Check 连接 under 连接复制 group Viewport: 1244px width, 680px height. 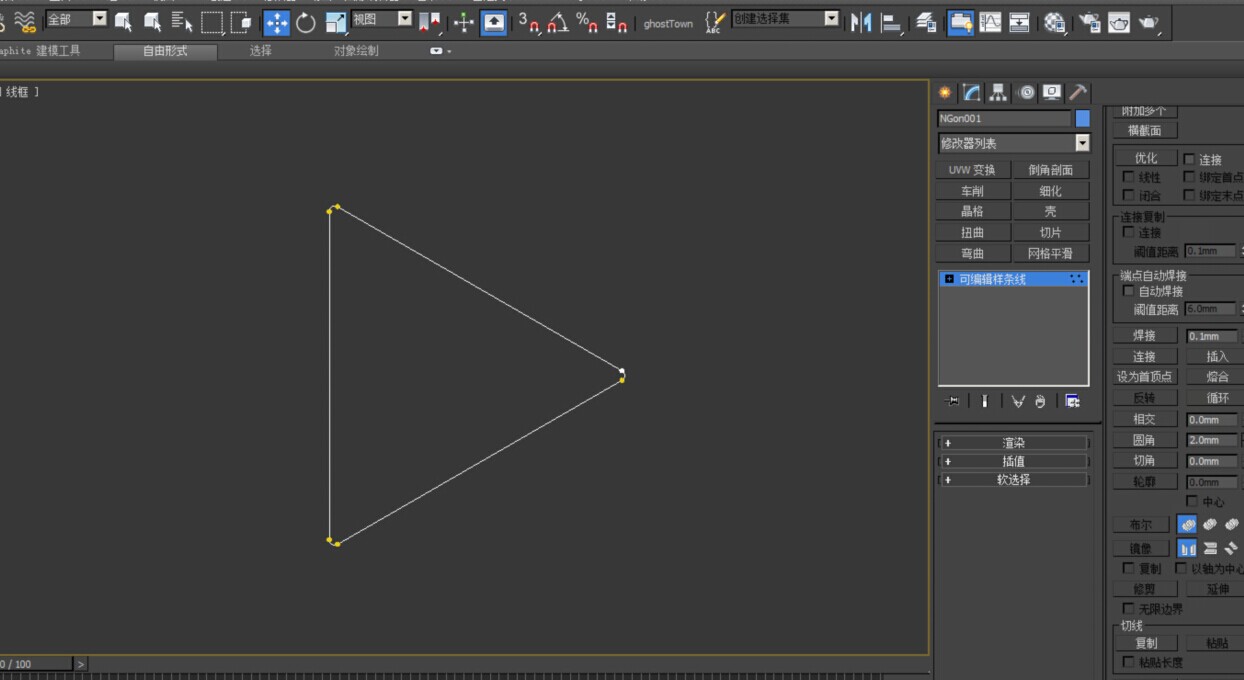[1129, 232]
